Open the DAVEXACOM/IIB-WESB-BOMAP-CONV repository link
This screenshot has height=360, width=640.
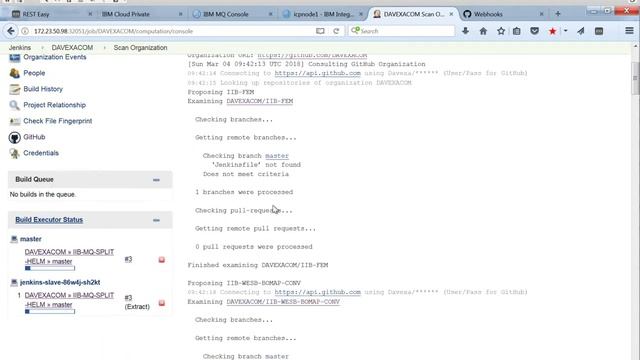coord(283,302)
